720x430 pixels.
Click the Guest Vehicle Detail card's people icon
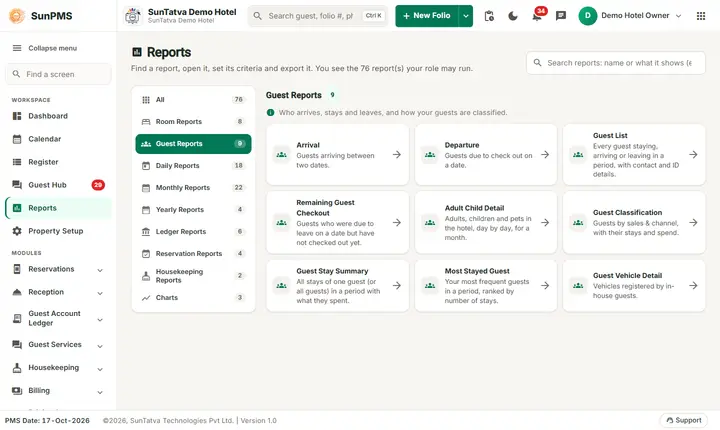[x=578, y=286]
